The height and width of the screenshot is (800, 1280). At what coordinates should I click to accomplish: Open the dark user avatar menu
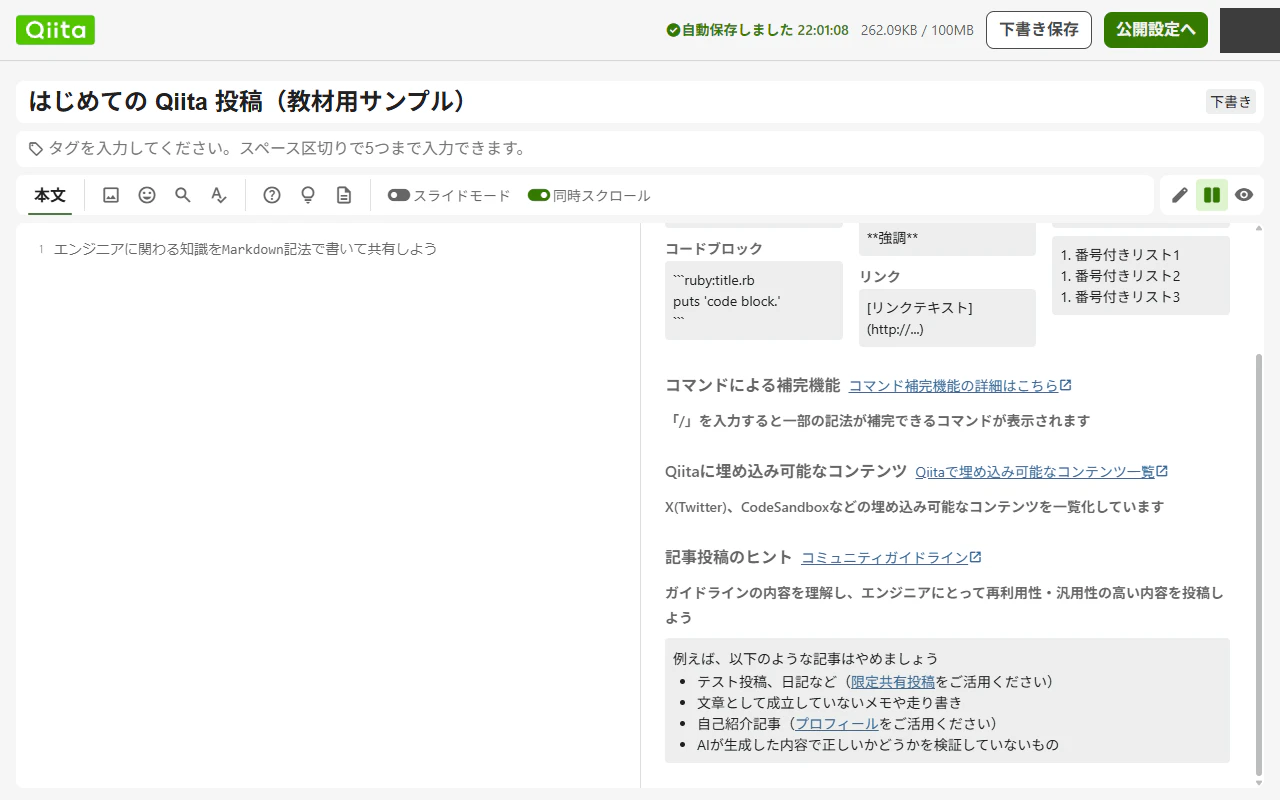coord(1250,30)
